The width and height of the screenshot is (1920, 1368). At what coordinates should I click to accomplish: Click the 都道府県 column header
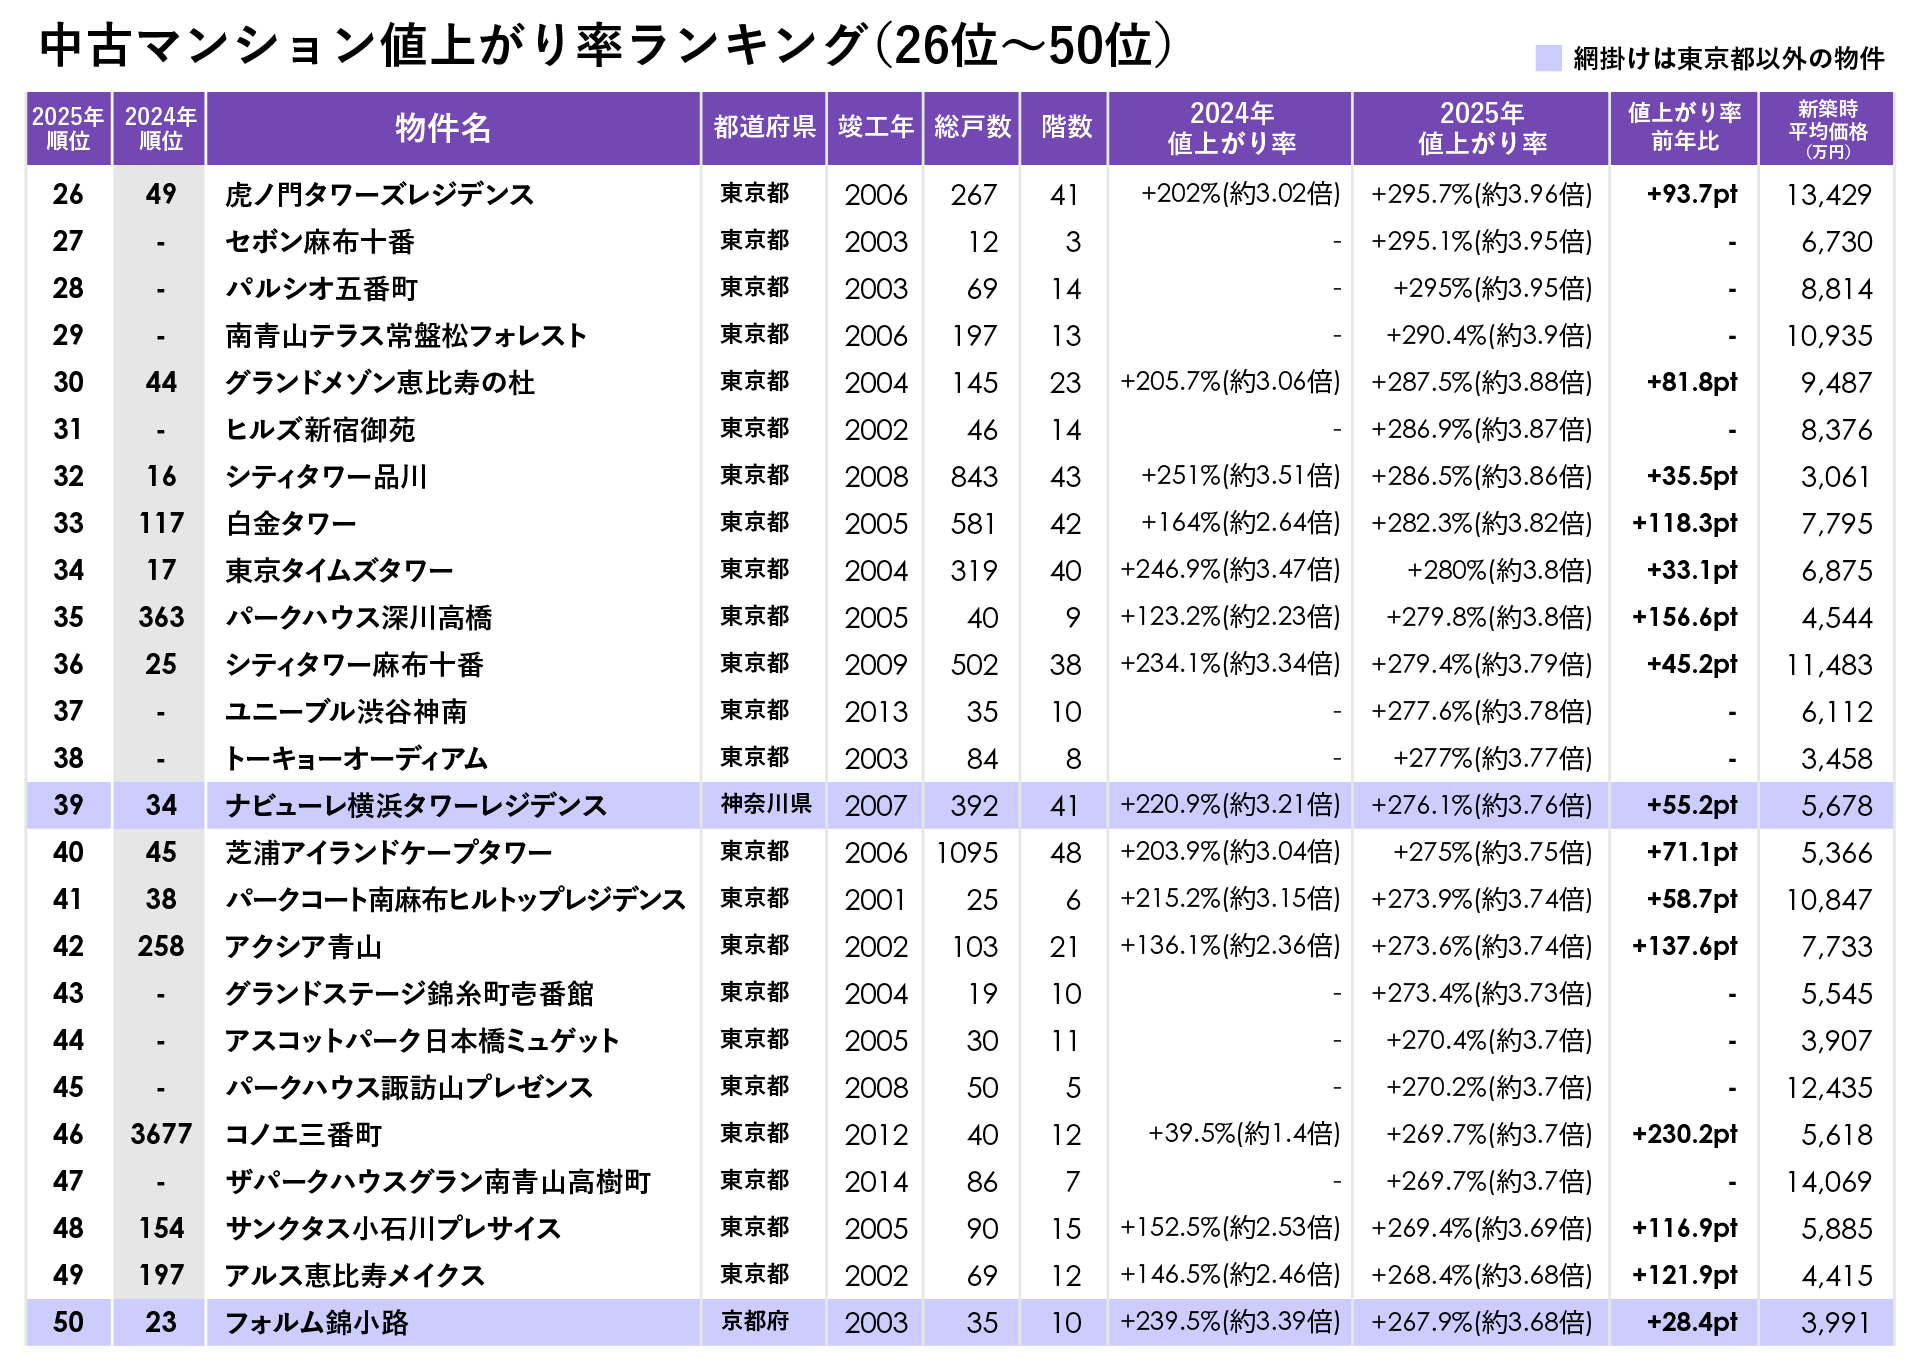(764, 127)
